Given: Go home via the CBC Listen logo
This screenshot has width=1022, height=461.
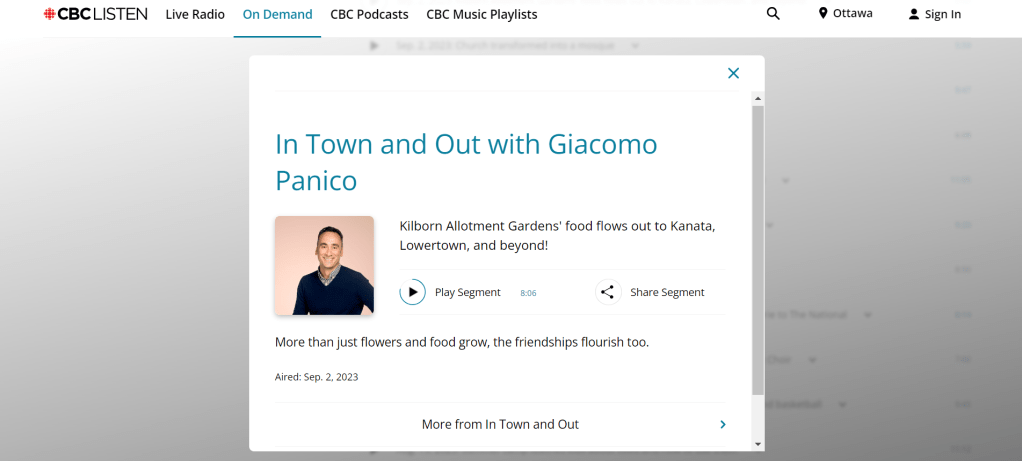Looking at the screenshot, I should (x=95, y=14).
